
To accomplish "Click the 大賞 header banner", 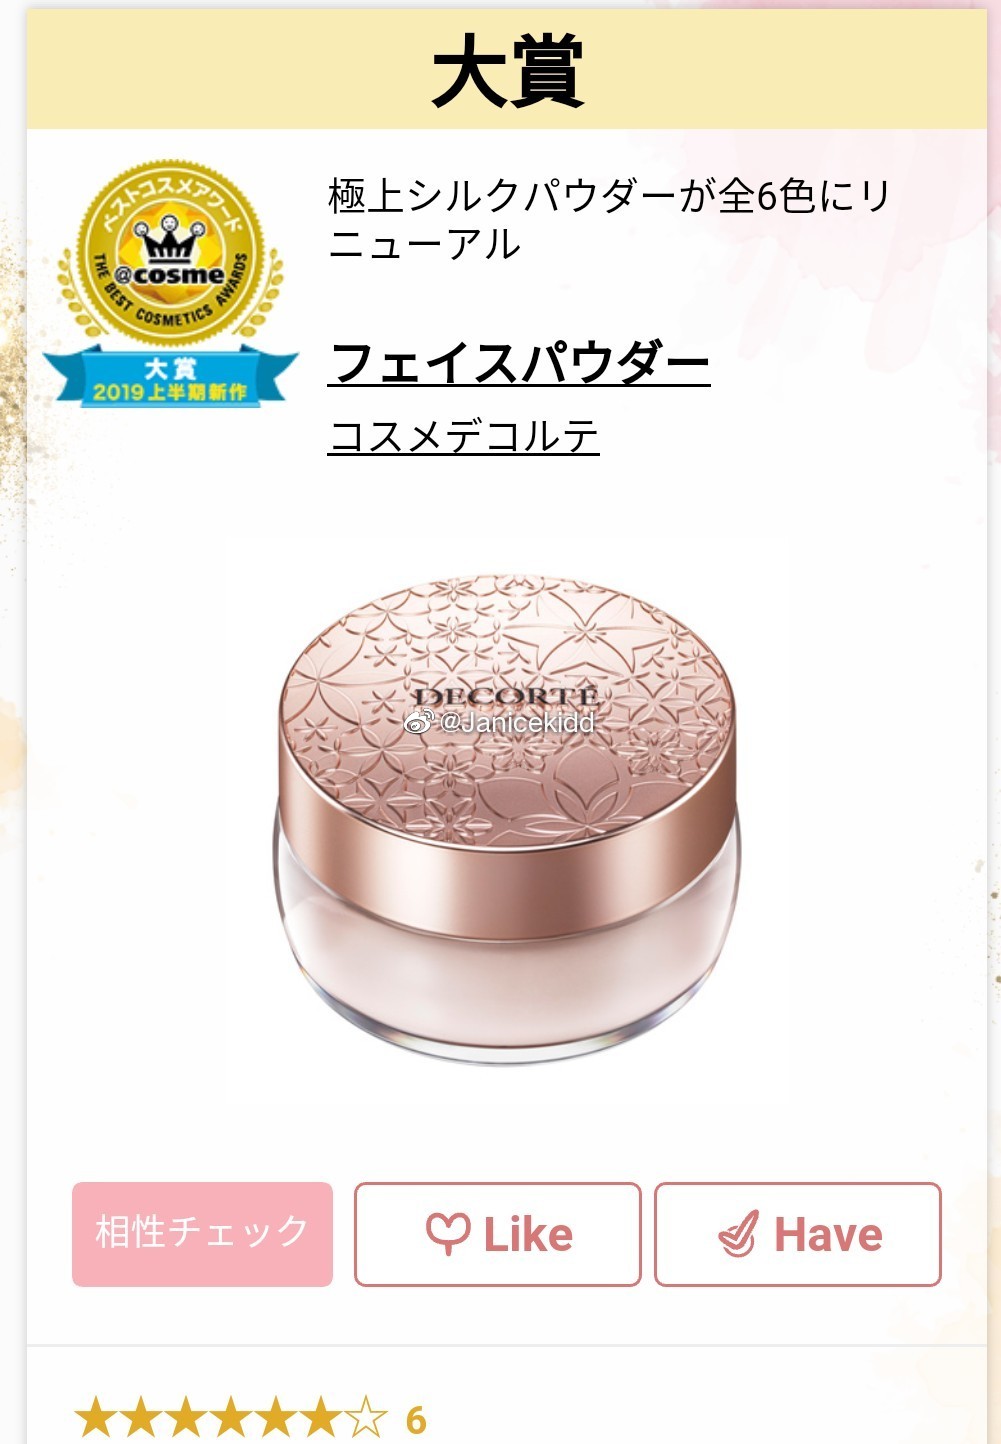I will (507, 71).
